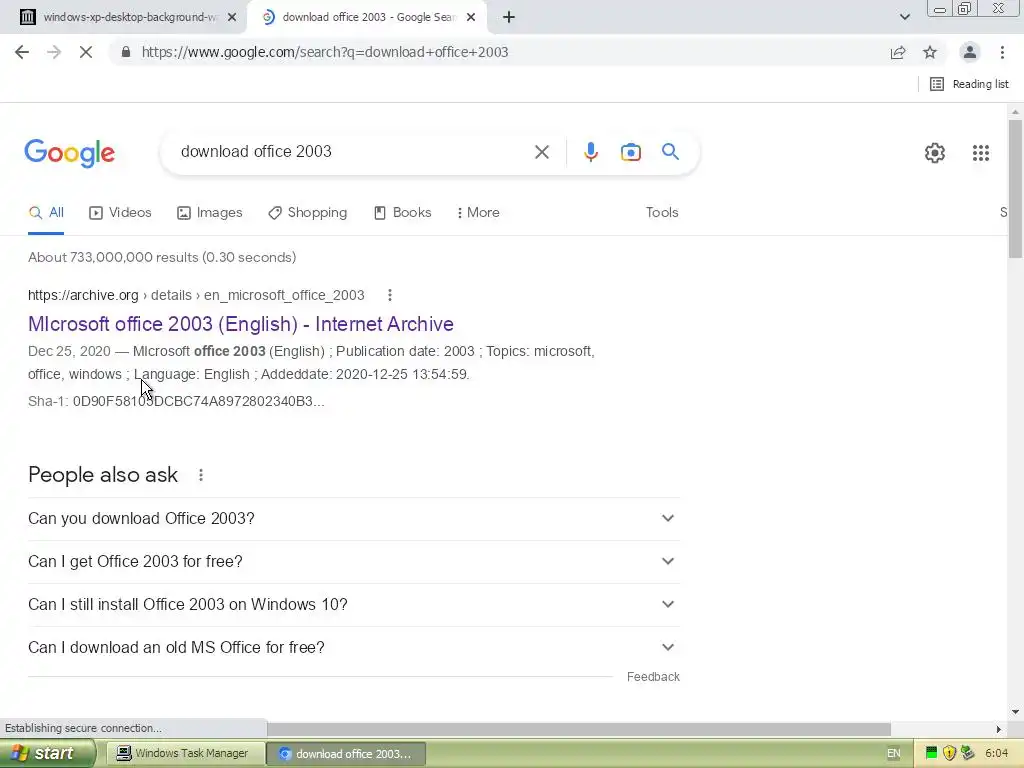Open result options dots beside archive.org URL
1024x768 pixels.
click(390, 295)
